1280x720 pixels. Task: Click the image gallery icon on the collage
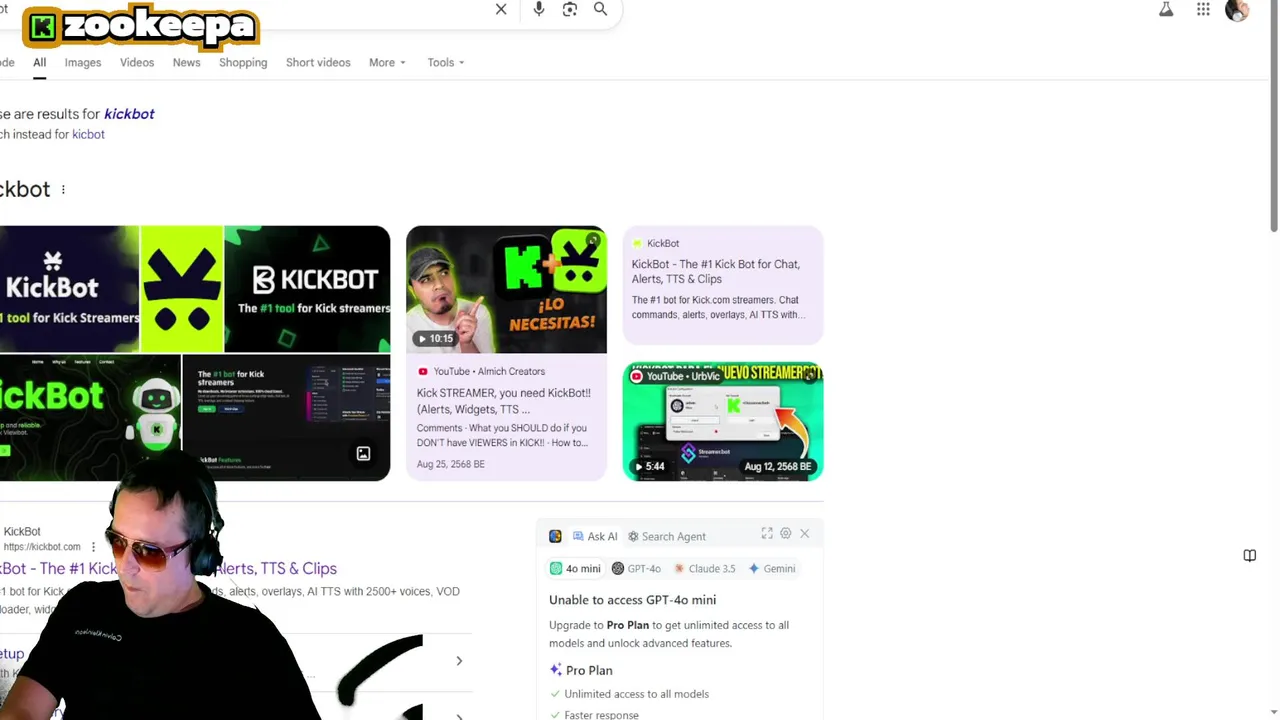click(363, 454)
